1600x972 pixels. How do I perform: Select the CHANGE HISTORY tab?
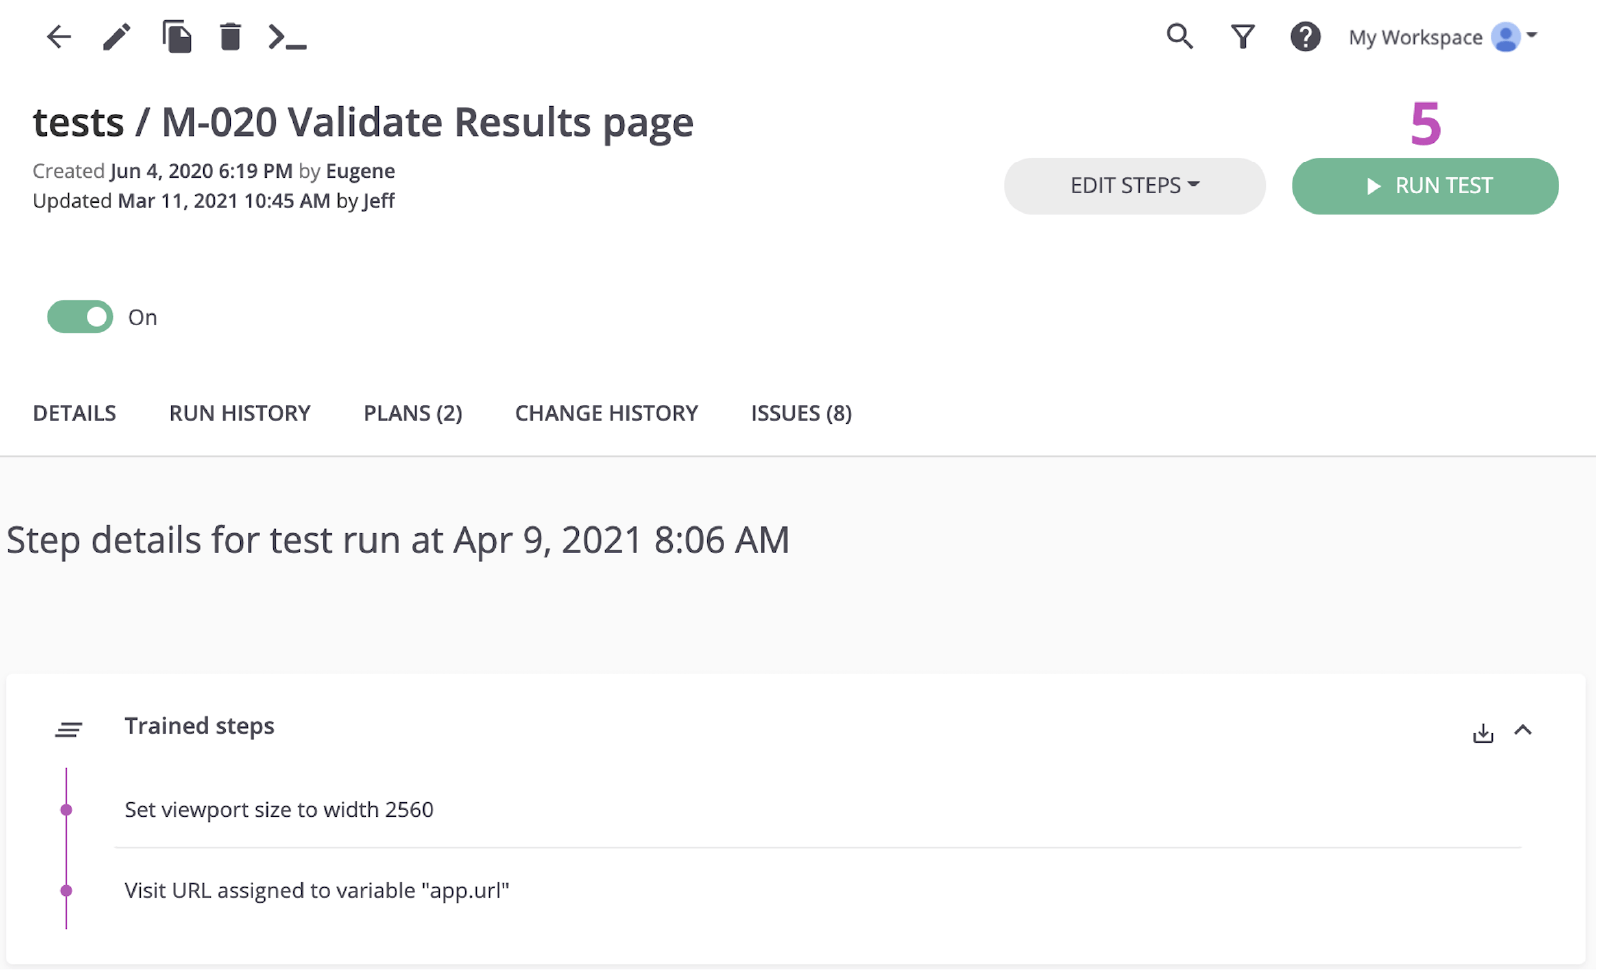(x=606, y=412)
